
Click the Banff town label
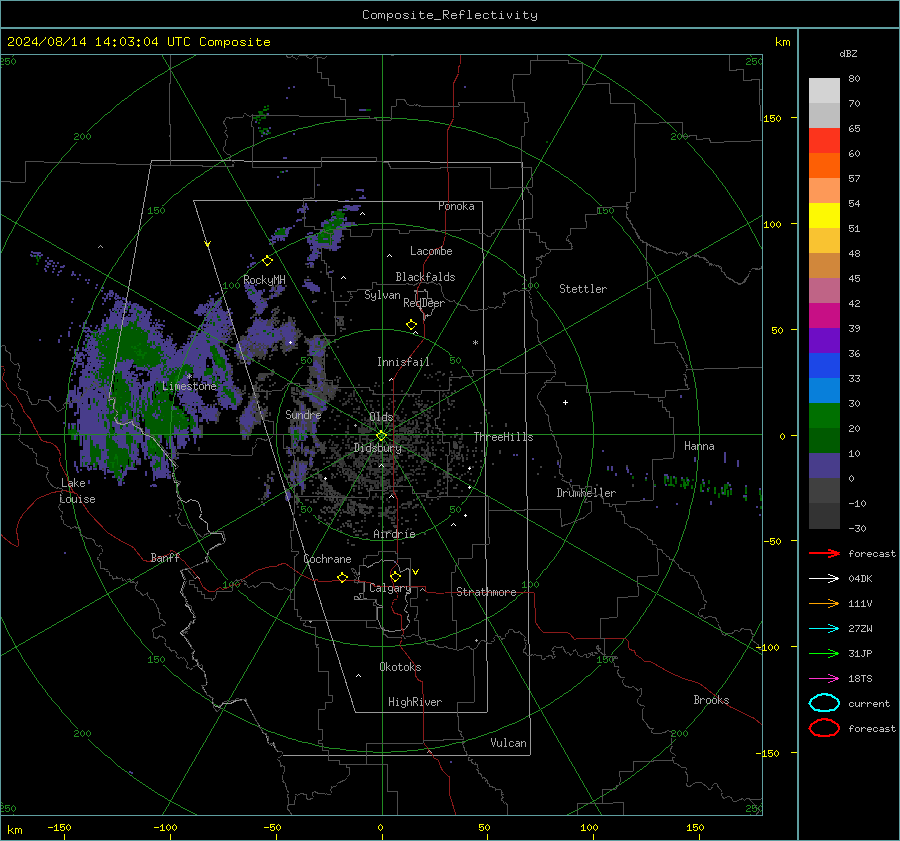[165, 557]
